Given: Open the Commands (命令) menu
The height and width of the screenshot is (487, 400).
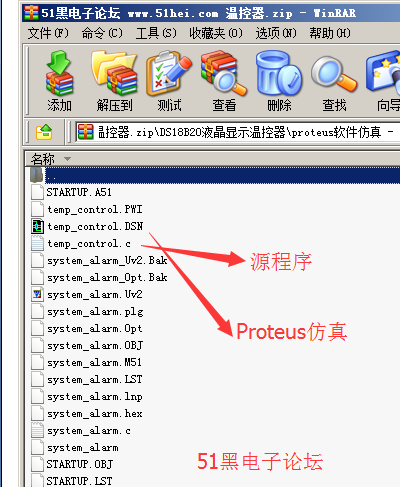Looking at the screenshot, I should tap(102, 33).
